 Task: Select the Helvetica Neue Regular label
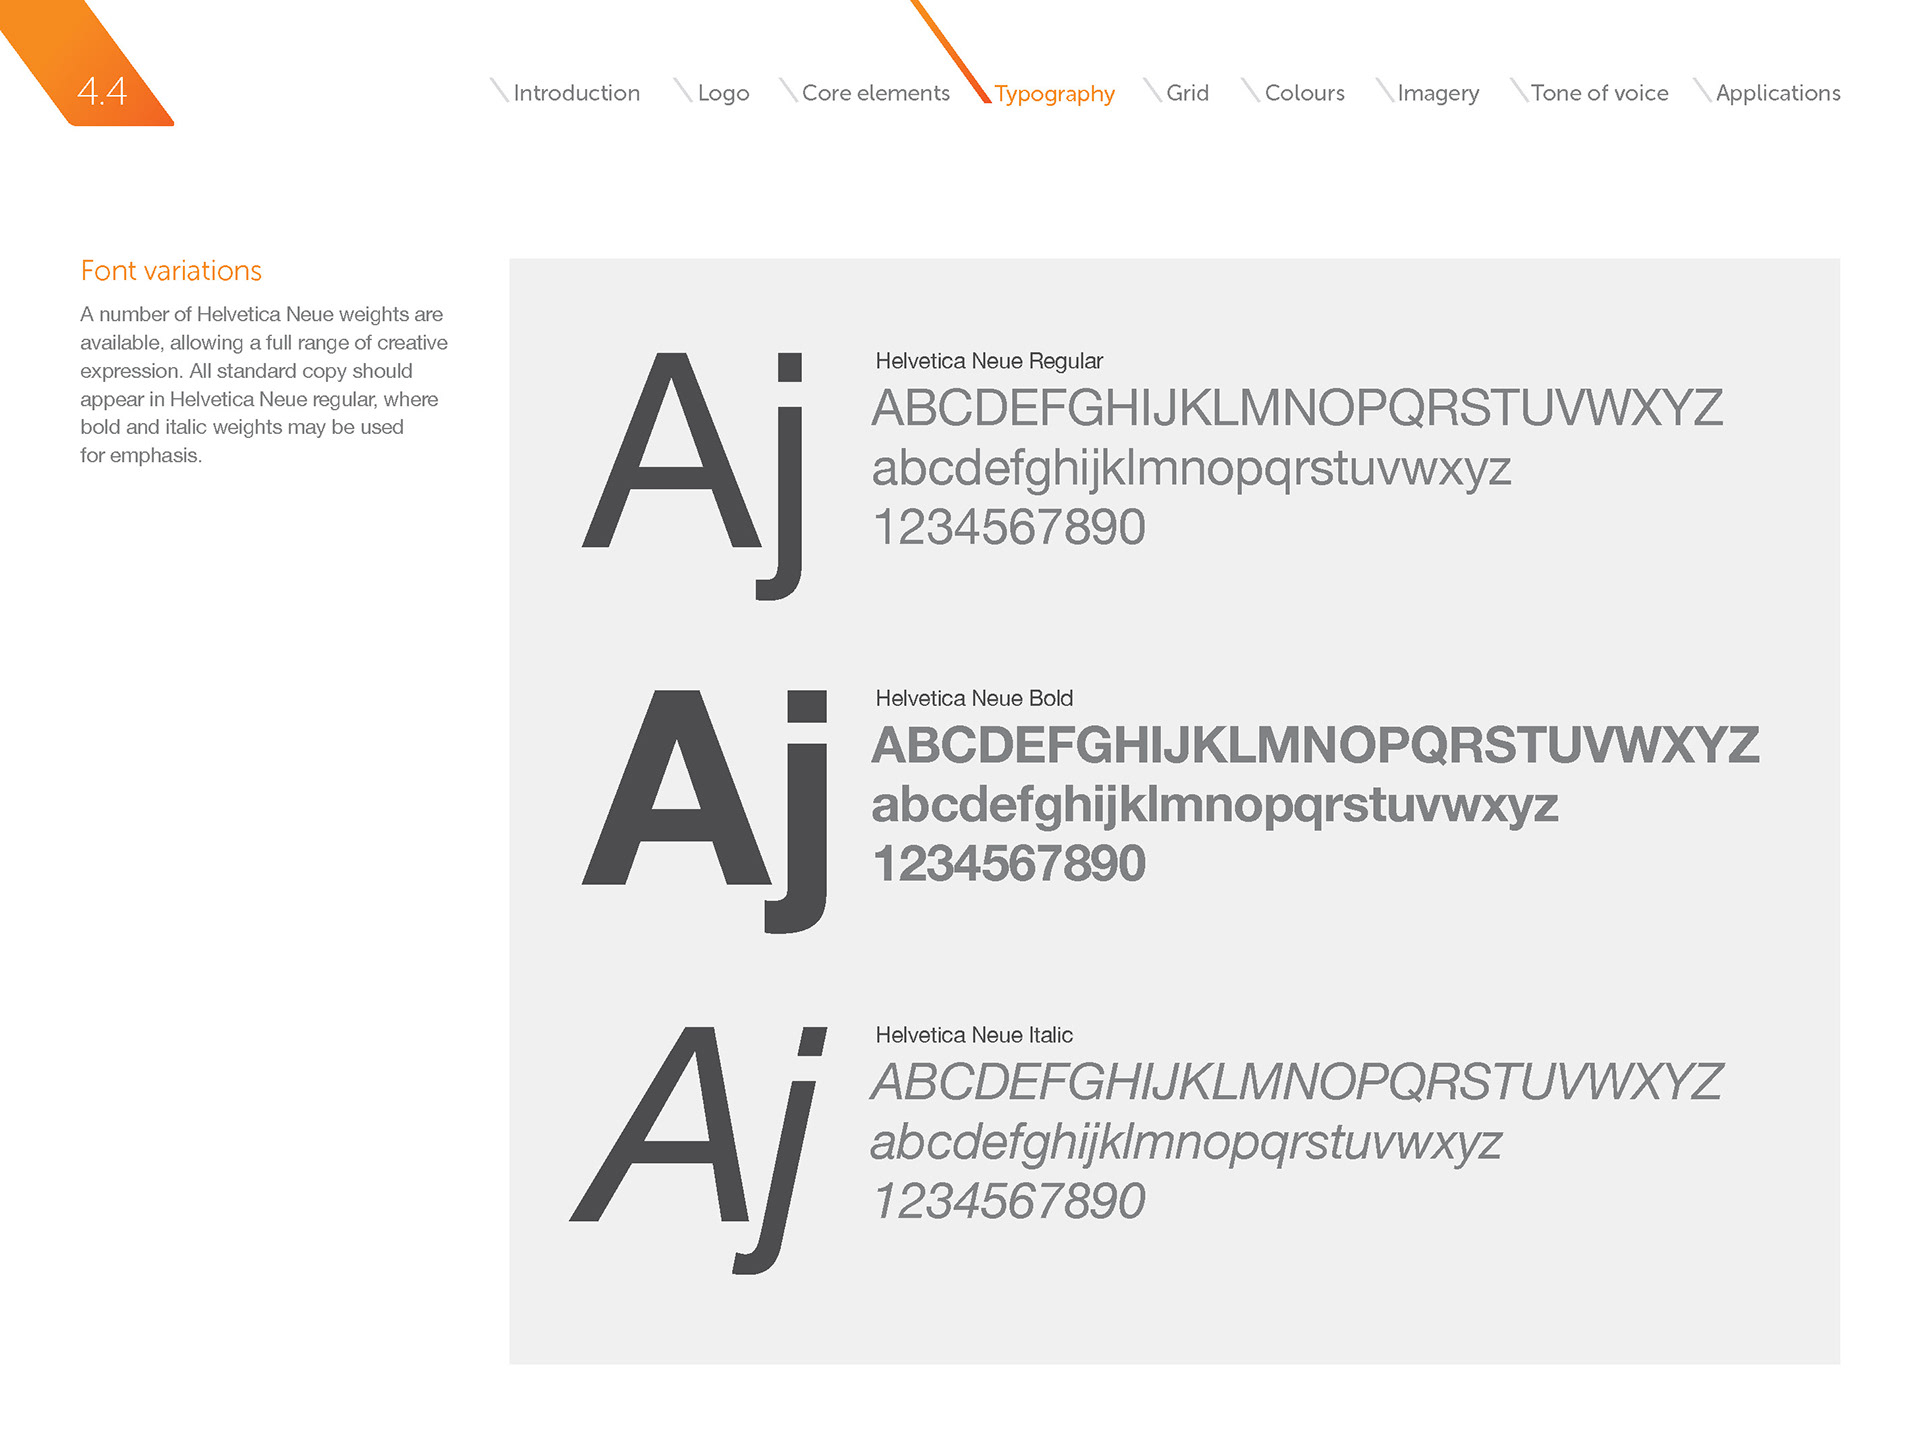click(x=988, y=361)
